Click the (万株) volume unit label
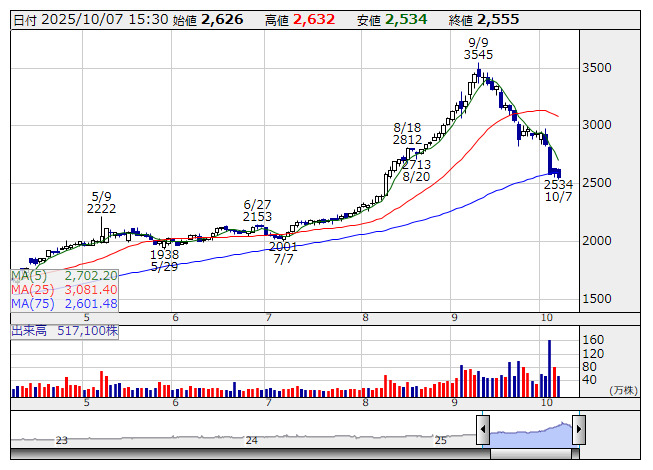Screen dimensions: 653x470 pyautogui.click(x=623, y=390)
